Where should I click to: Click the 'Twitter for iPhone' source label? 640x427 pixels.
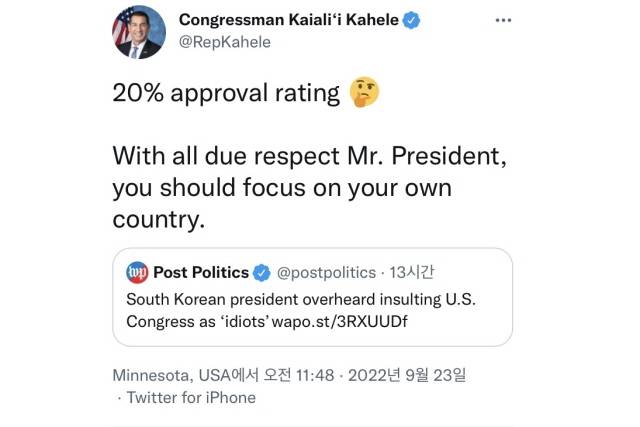pyautogui.click(x=192, y=397)
